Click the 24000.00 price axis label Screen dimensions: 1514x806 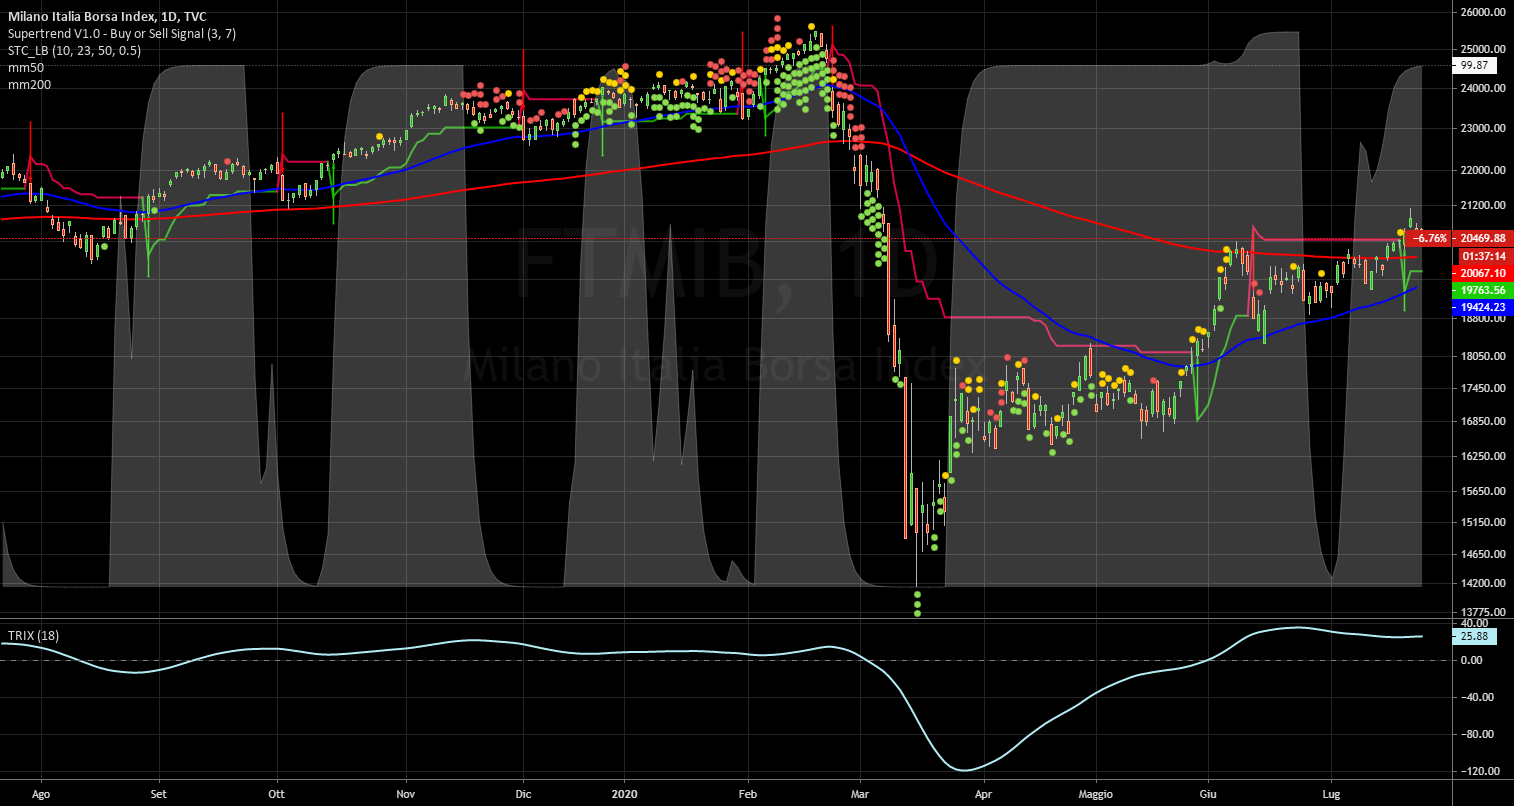(1481, 88)
